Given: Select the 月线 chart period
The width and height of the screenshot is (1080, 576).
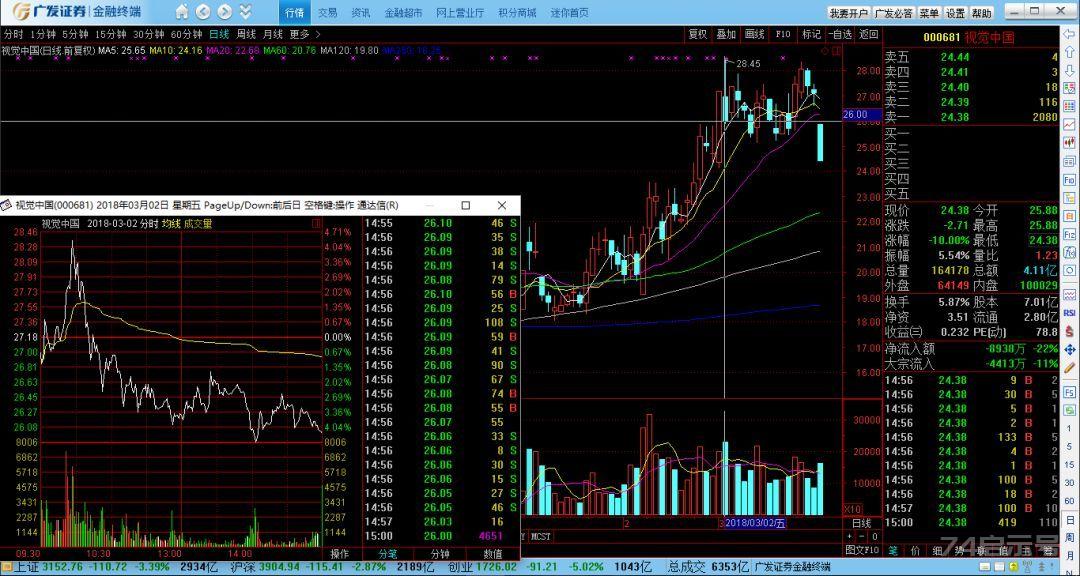Looking at the screenshot, I should pos(273,34).
